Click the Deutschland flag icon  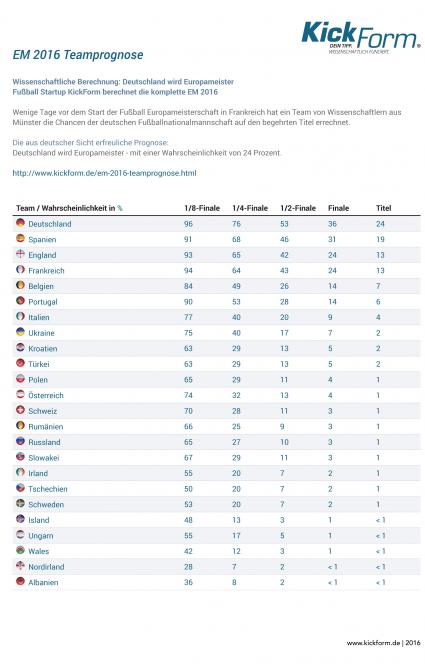(20, 223)
